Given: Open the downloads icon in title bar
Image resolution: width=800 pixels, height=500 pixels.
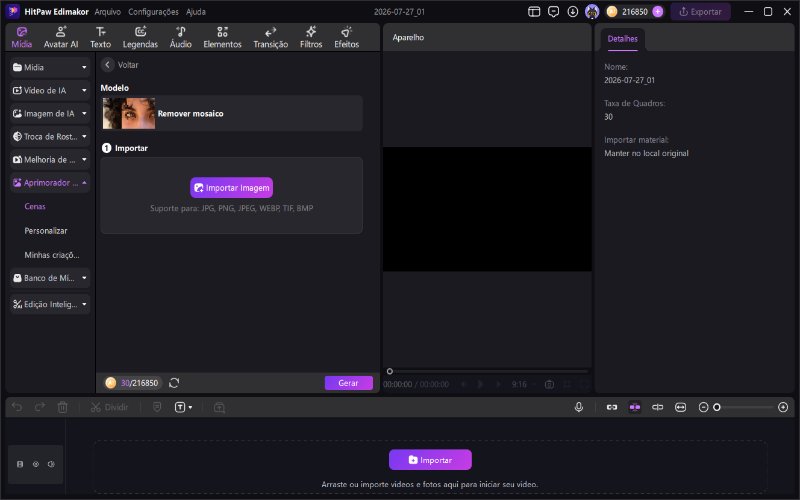Looking at the screenshot, I should (572, 11).
